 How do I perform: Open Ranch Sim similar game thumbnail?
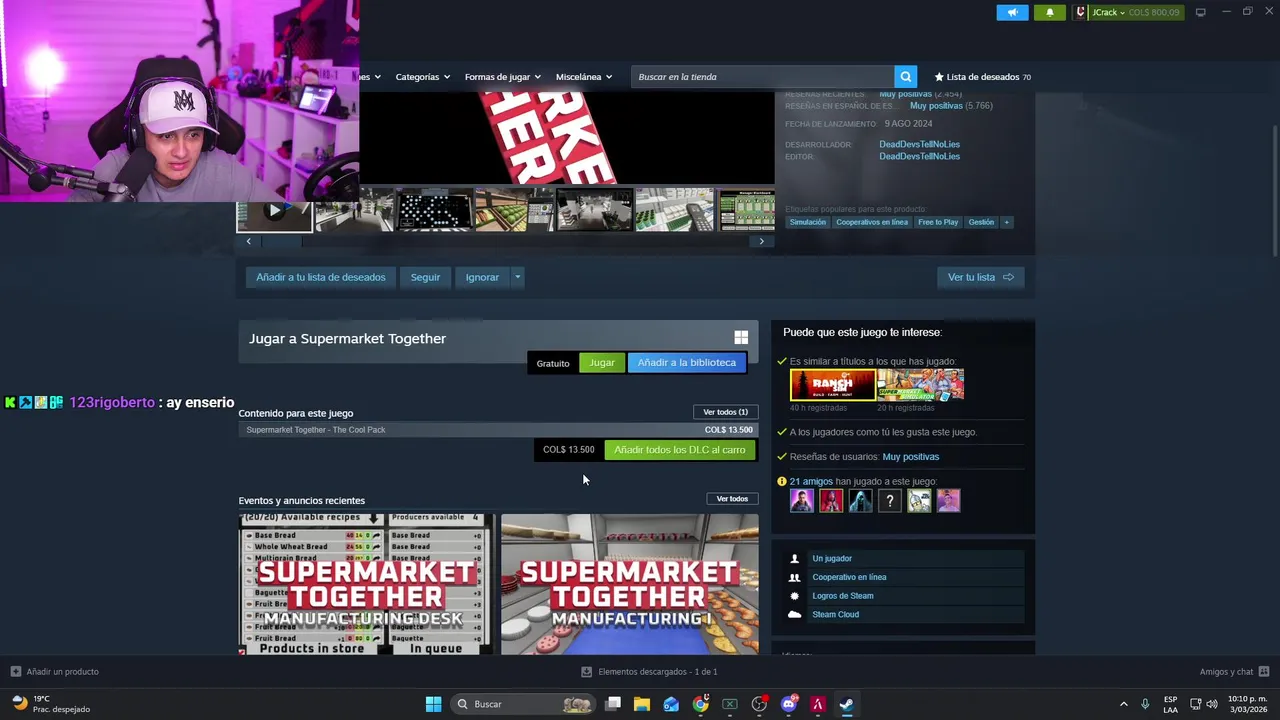tap(832, 385)
